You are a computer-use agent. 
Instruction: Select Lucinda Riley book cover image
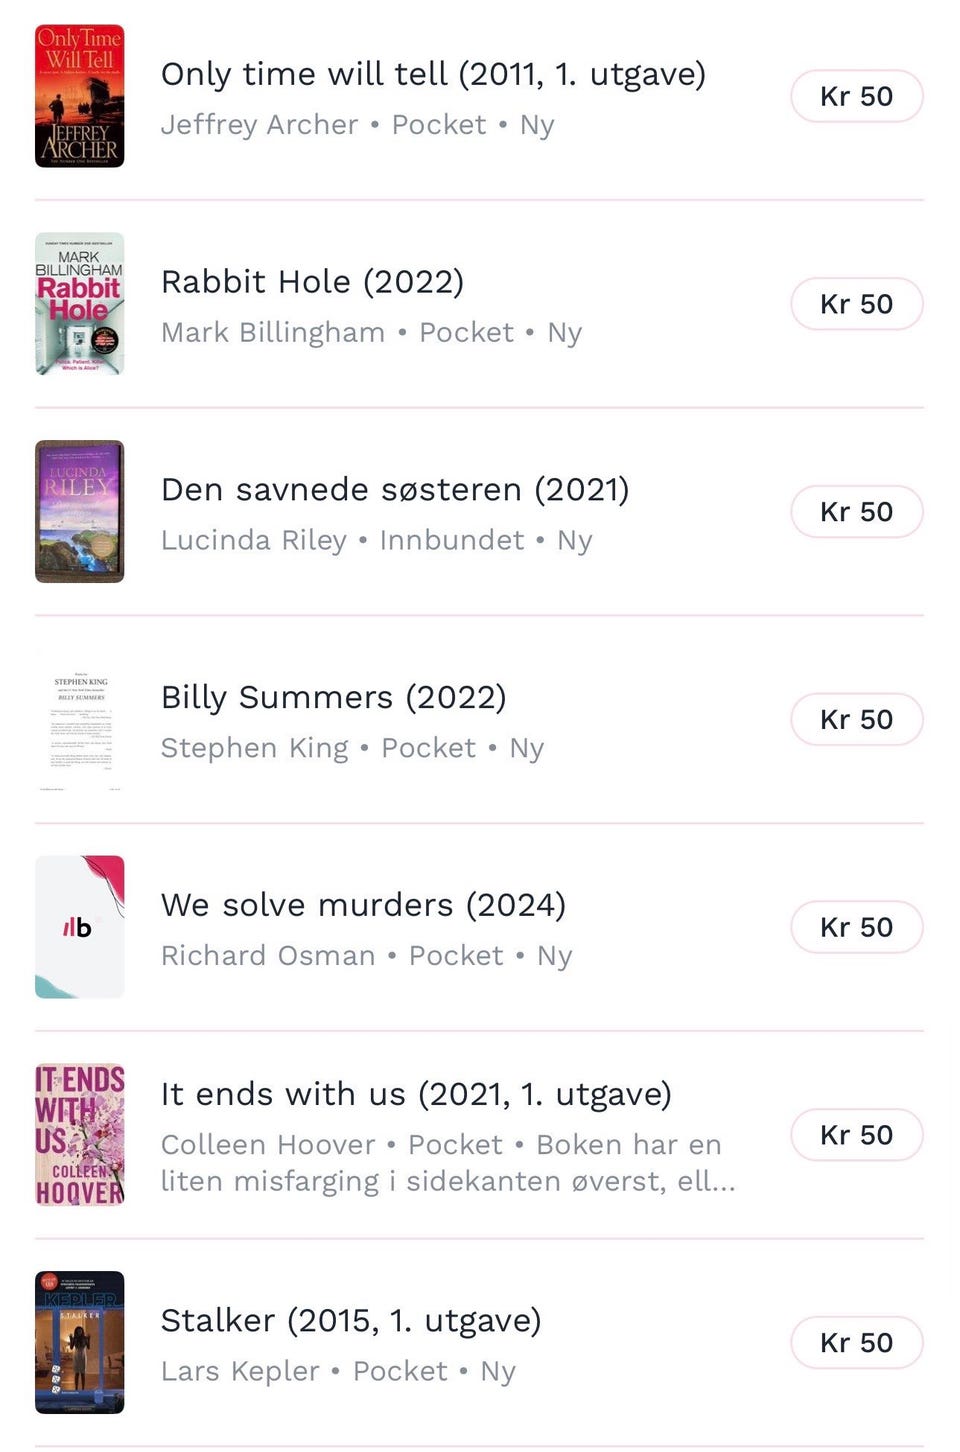click(x=80, y=511)
